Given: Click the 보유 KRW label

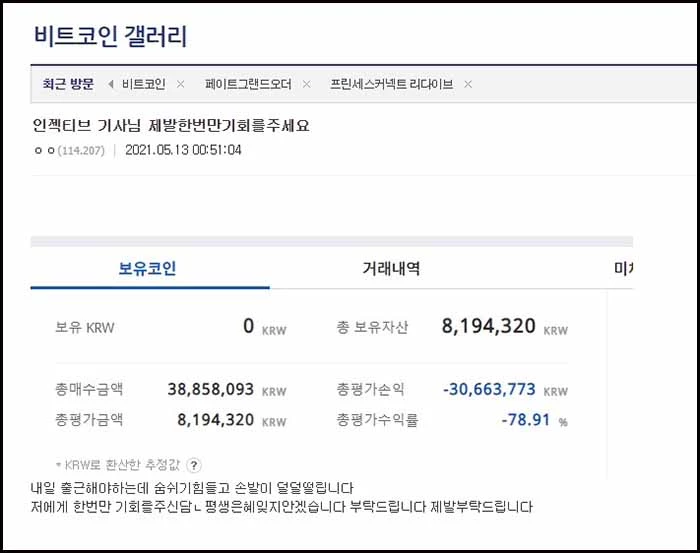Looking at the screenshot, I should (x=84, y=328).
